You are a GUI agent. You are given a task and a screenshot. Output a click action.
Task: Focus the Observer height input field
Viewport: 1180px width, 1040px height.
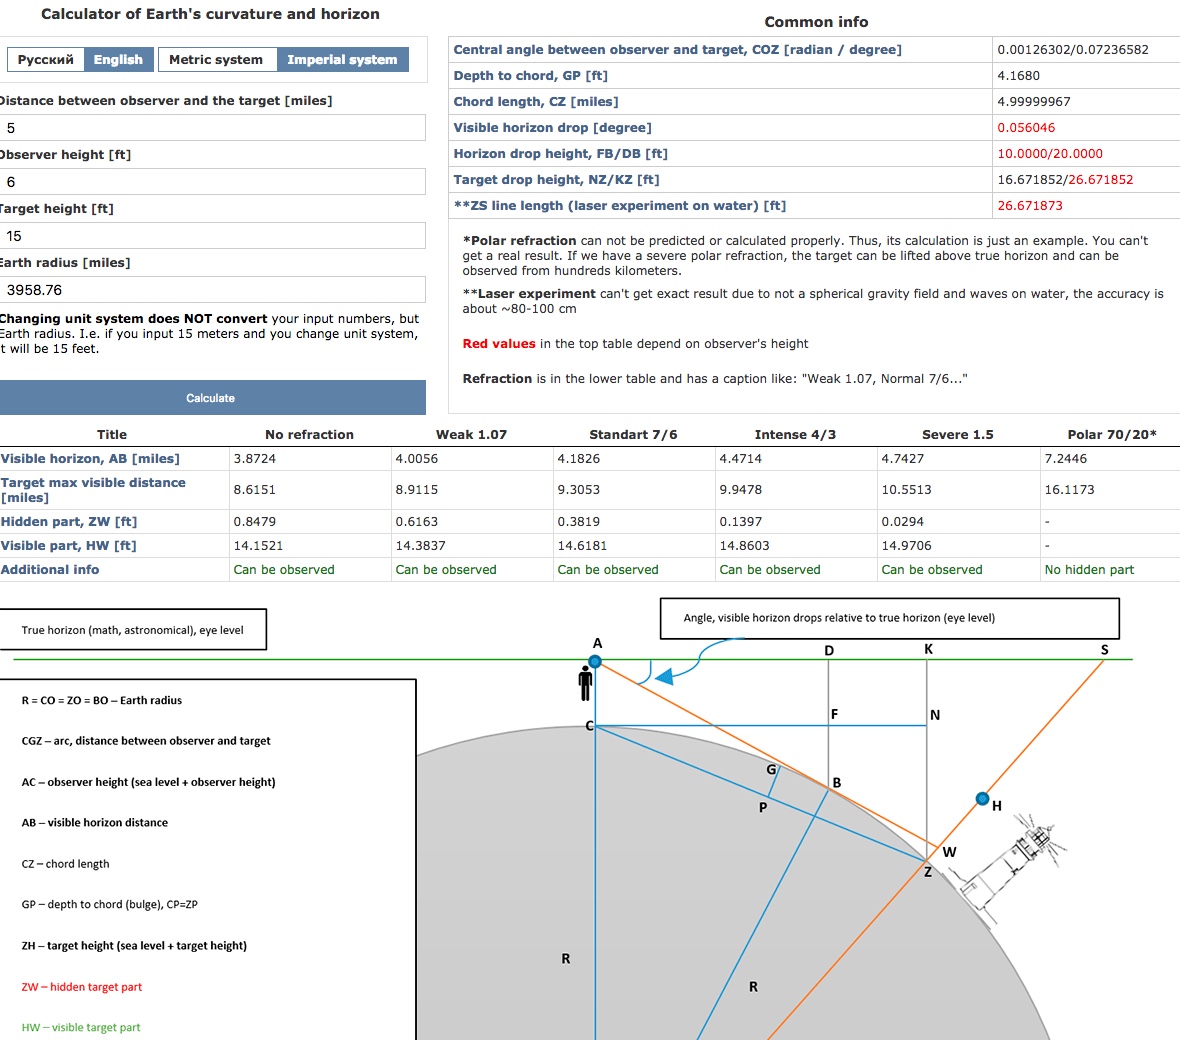[x=212, y=182]
